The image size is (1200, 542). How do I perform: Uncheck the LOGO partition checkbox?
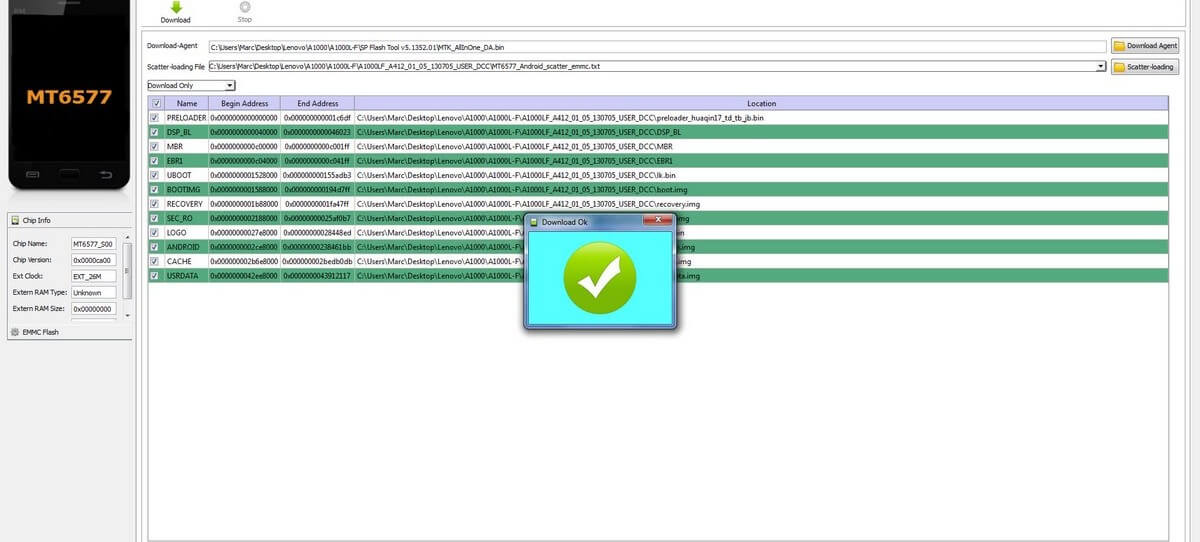coord(154,232)
